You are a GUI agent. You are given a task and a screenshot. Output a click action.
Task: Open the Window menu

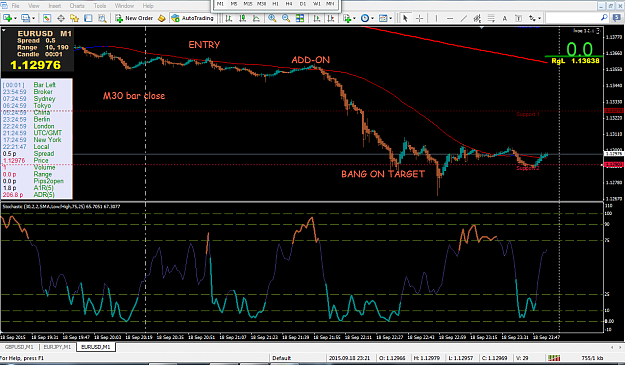pos(124,6)
